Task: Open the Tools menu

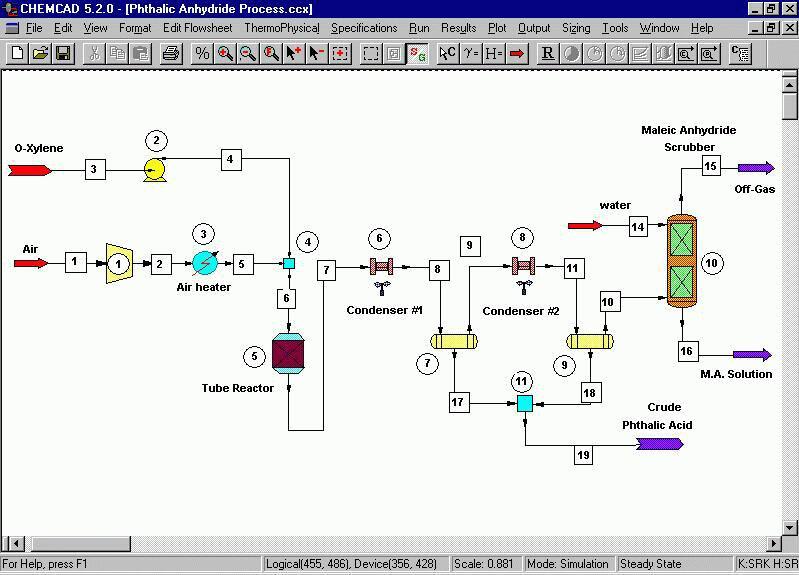Action: point(615,28)
